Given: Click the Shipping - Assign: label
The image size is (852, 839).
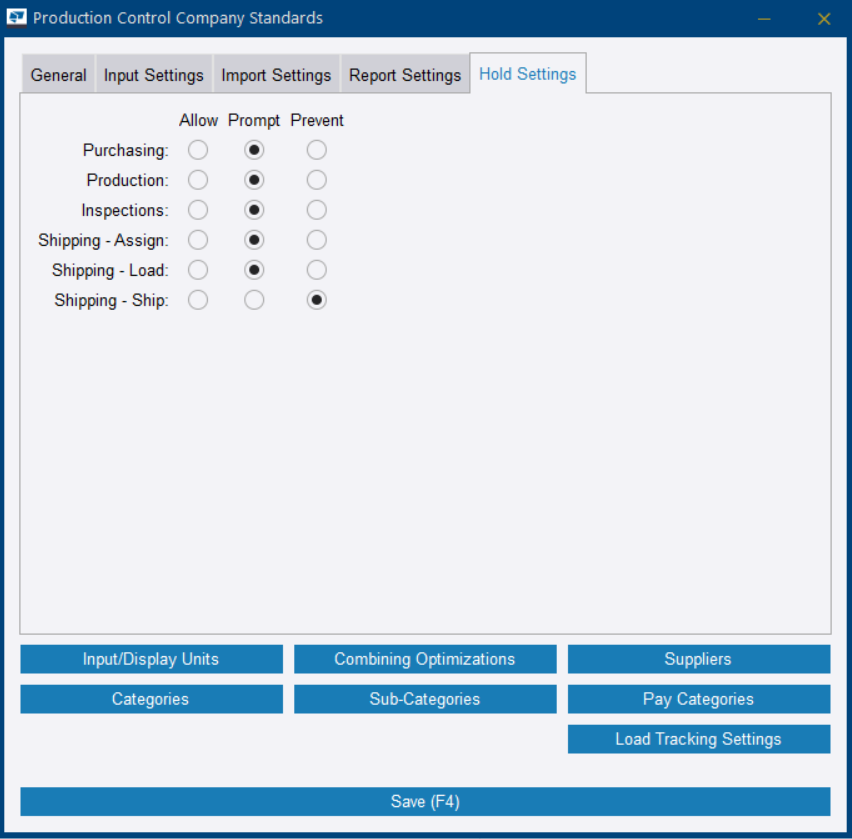Looking at the screenshot, I should tap(103, 241).
